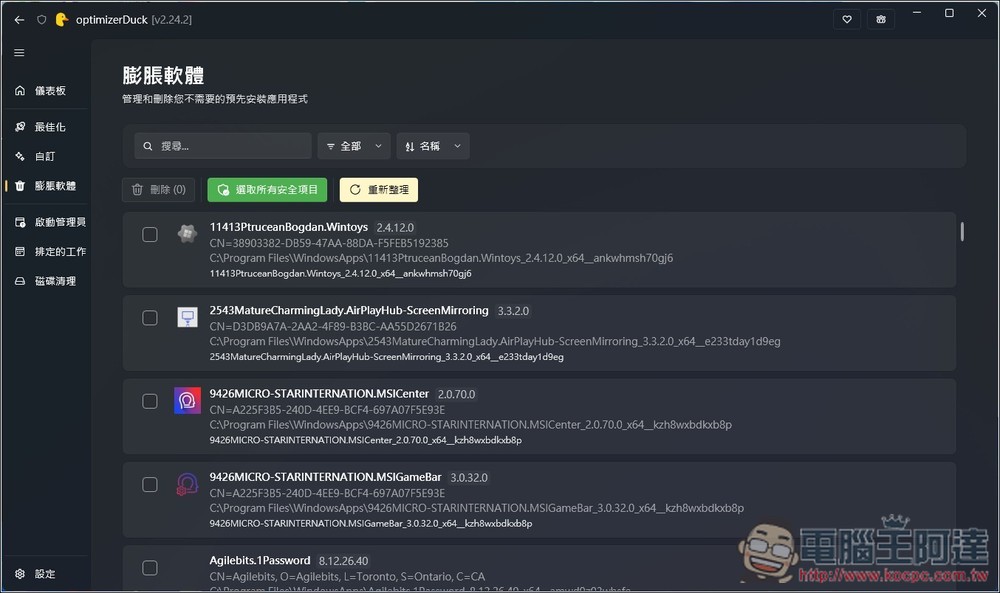The width and height of the screenshot is (1000, 593).
Task: Click 選取所有安全項目 green button
Action: click(x=267, y=189)
